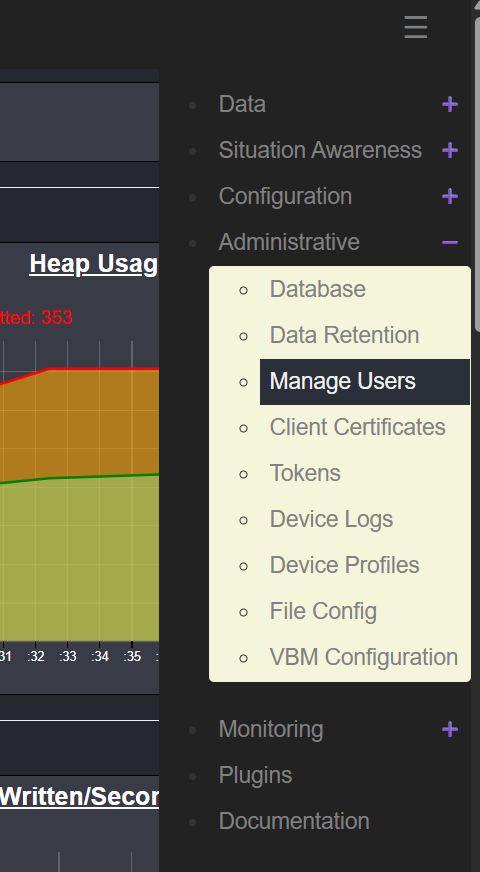This screenshot has width=480, height=872.
Task: Select Manage Users submenu entry
Action: 365,382
